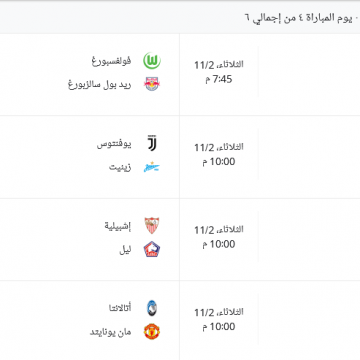Click the Red Bull Salzburg crest
The width and height of the screenshot is (360, 360).
[152, 84]
